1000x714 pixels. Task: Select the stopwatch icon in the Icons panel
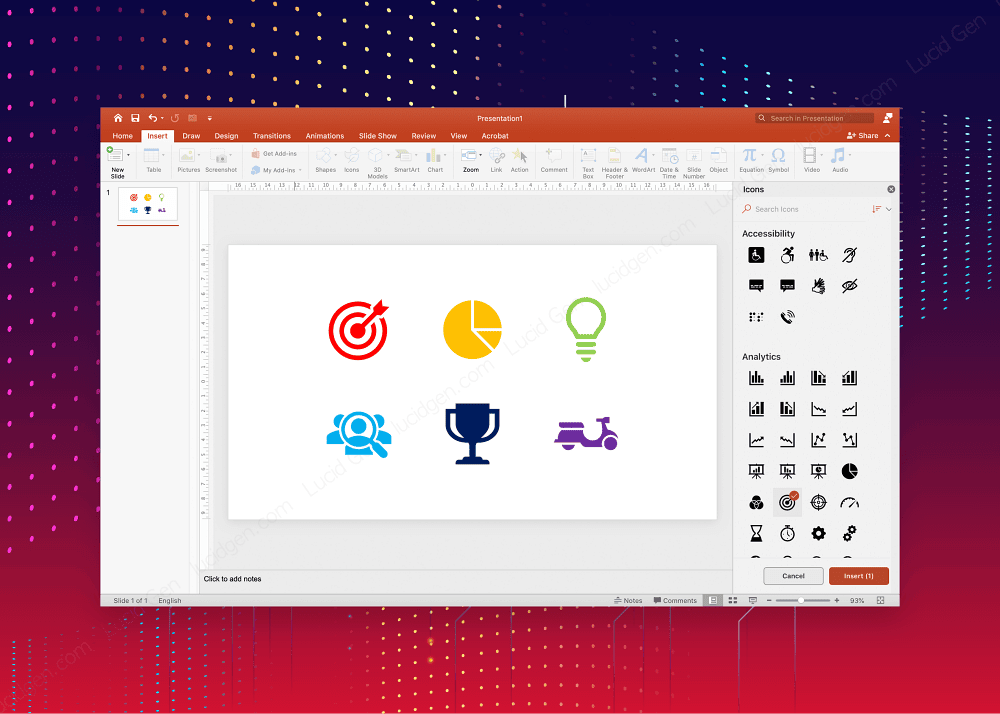(788, 533)
